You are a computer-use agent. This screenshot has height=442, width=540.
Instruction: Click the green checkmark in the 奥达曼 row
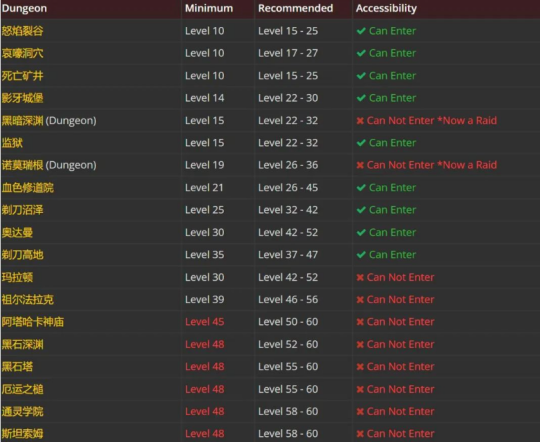[361, 233]
